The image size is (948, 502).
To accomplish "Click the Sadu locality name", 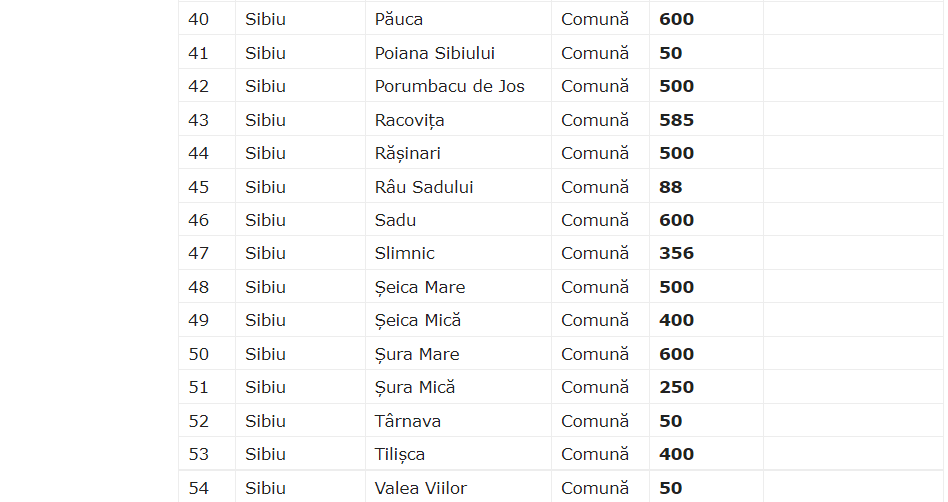I will 395,220.
